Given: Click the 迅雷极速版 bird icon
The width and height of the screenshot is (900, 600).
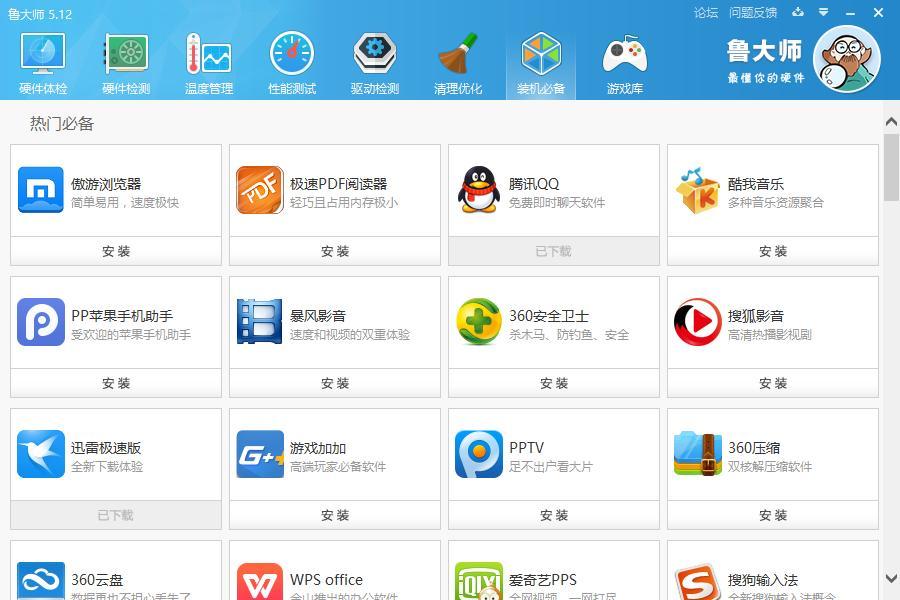Looking at the screenshot, I should [41, 454].
